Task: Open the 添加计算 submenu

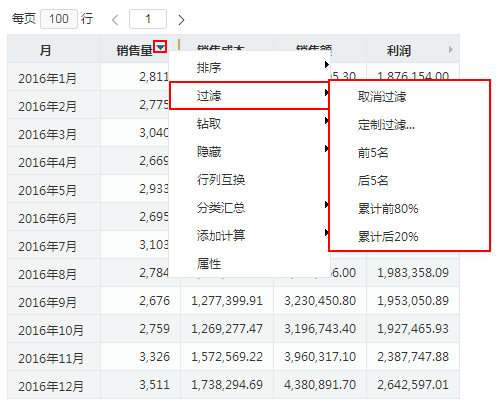Action: click(249, 236)
